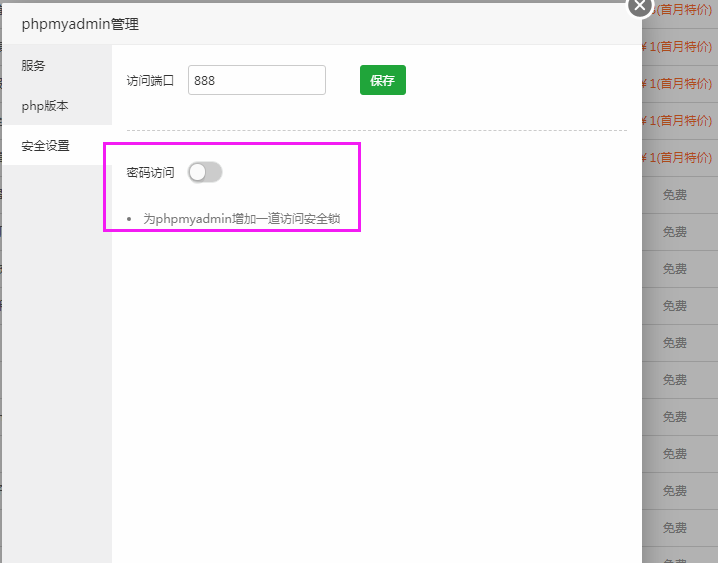
Task: Toggle the 密码访问 switch on
Action: tap(205, 173)
